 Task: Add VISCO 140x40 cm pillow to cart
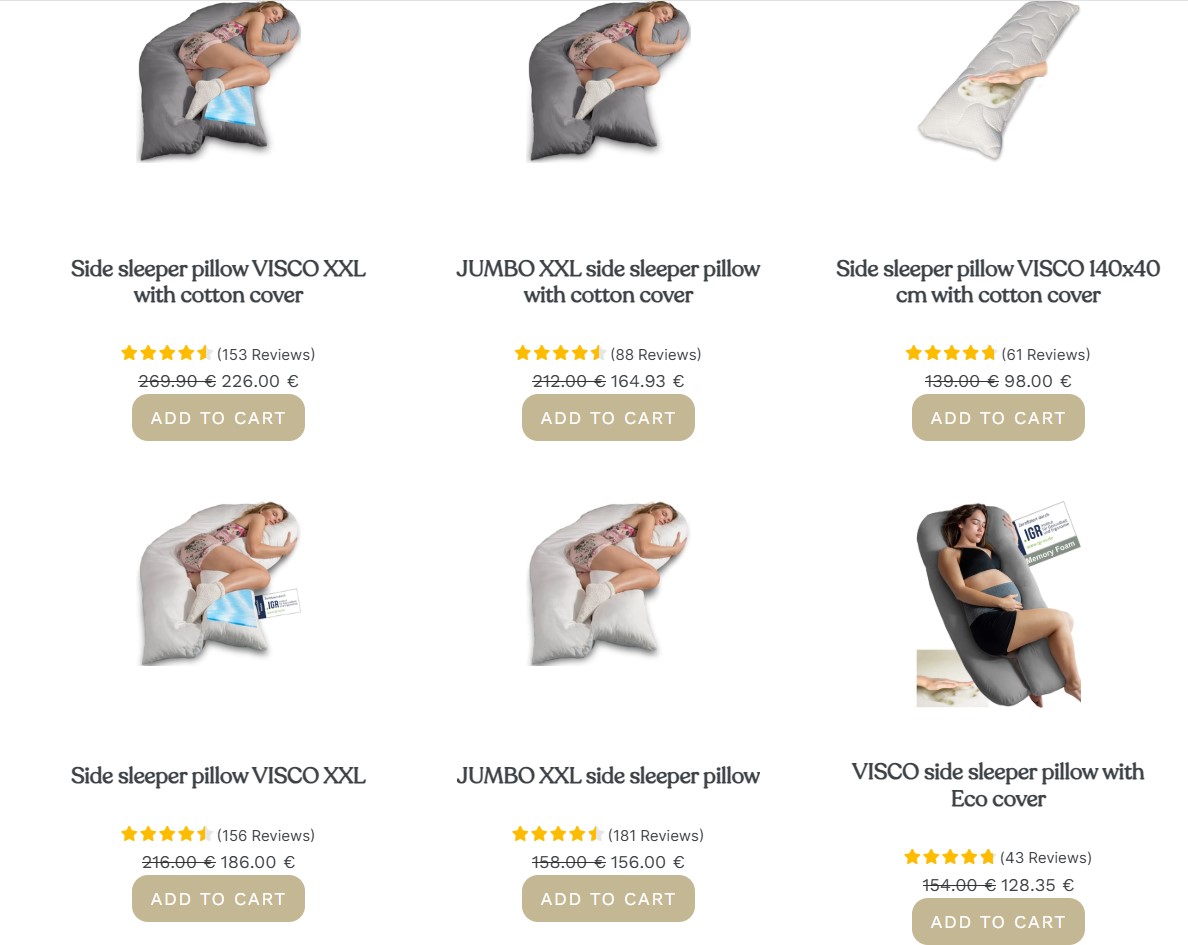998,418
